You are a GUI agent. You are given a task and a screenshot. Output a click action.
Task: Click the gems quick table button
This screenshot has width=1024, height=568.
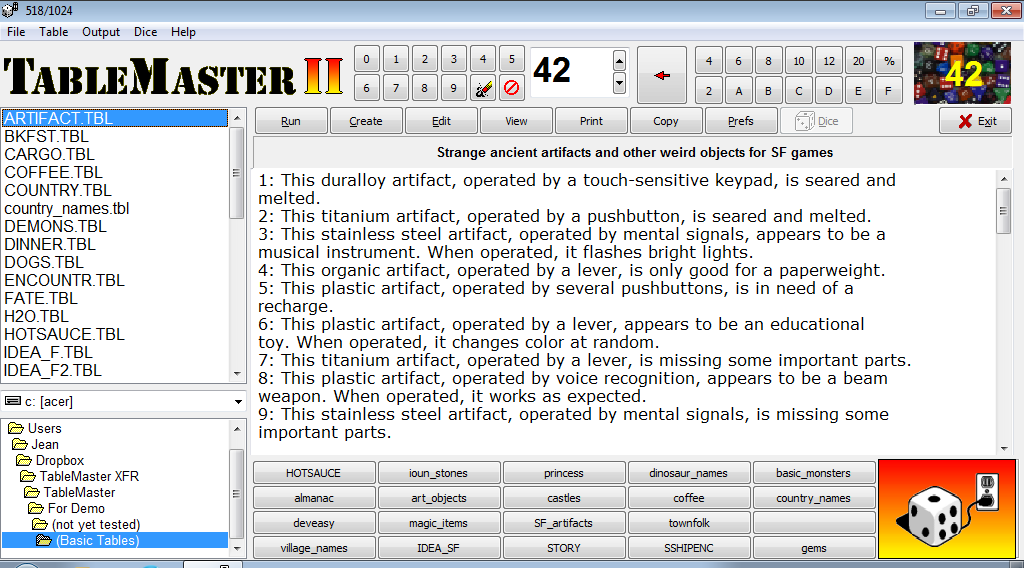click(x=814, y=548)
